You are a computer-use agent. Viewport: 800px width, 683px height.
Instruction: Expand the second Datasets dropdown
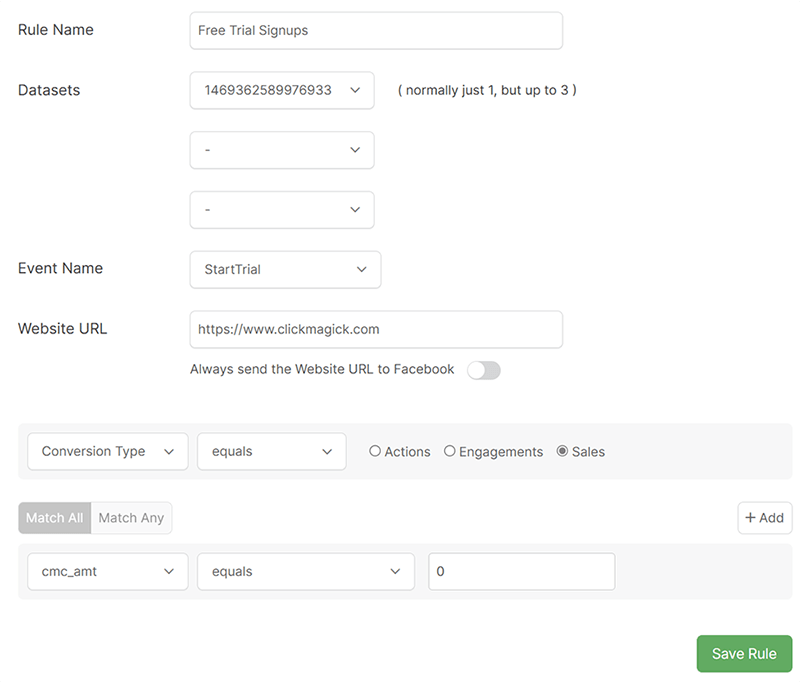click(281, 150)
